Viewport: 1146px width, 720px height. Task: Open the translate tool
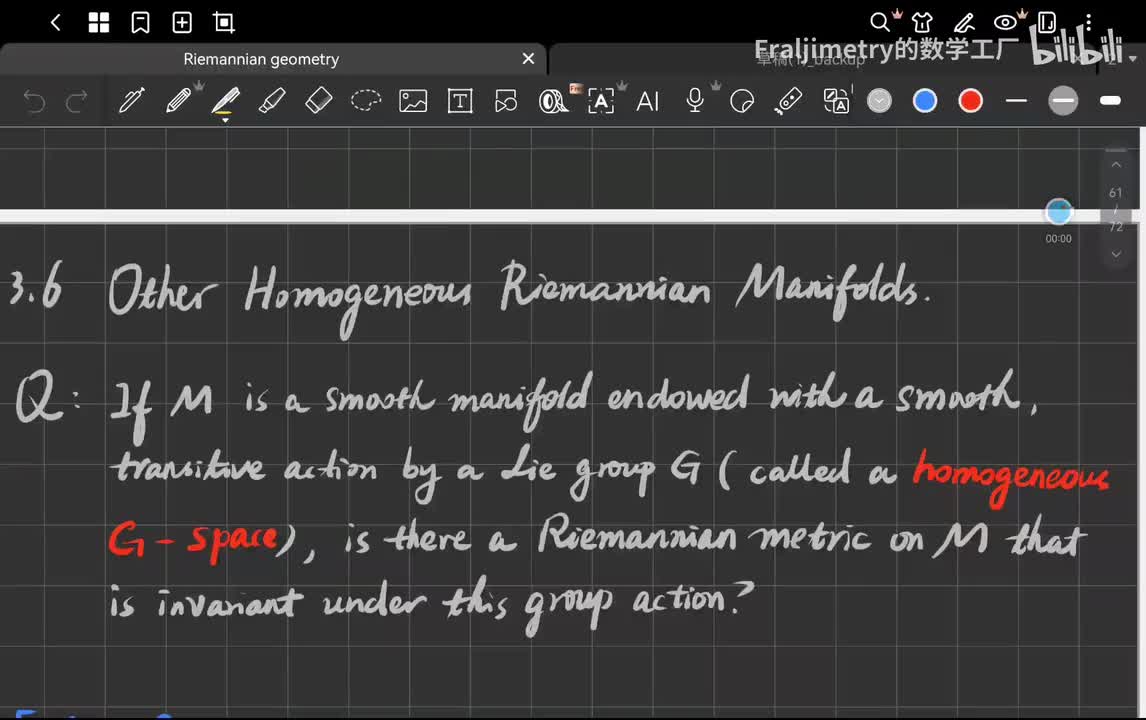pos(836,101)
